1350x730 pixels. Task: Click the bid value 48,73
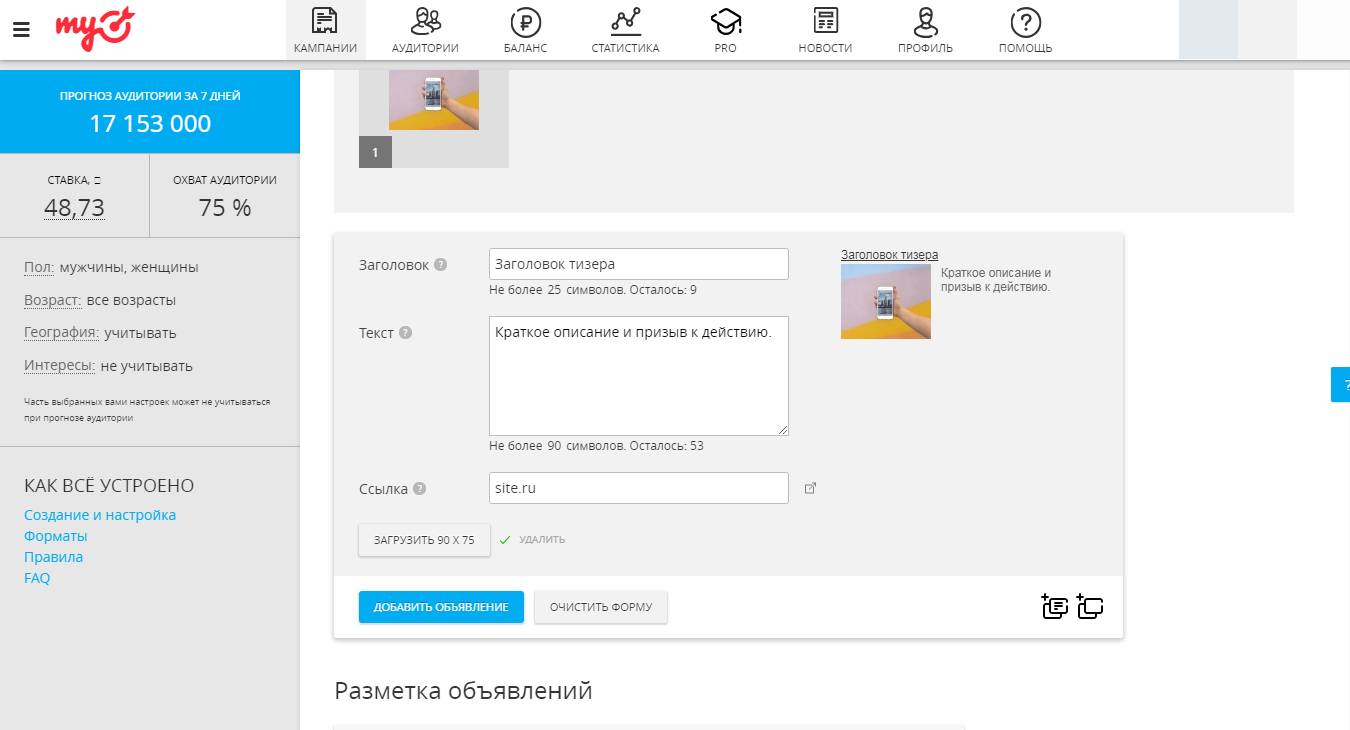[x=74, y=208]
